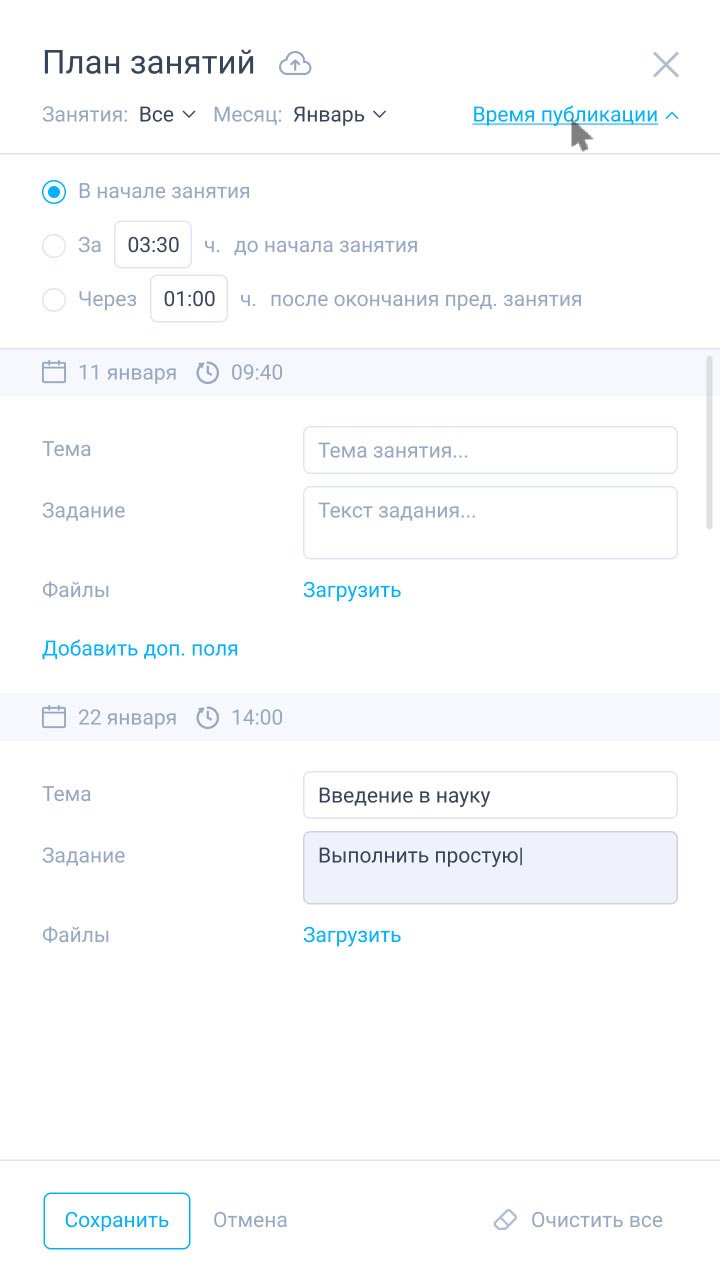Close the lesson plan dialog
This screenshot has width=720, height=1280.
pyautogui.click(x=665, y=65)
